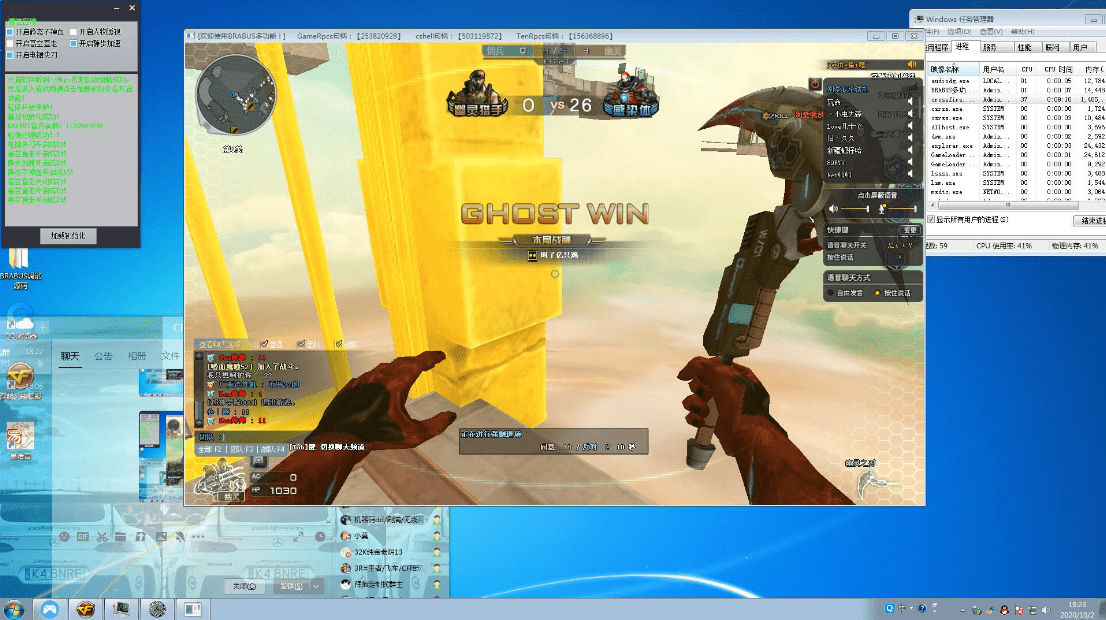Toggle the unchecked second-row left checkbox
This screenshot has height=620, width=1106.
(10, 44)
